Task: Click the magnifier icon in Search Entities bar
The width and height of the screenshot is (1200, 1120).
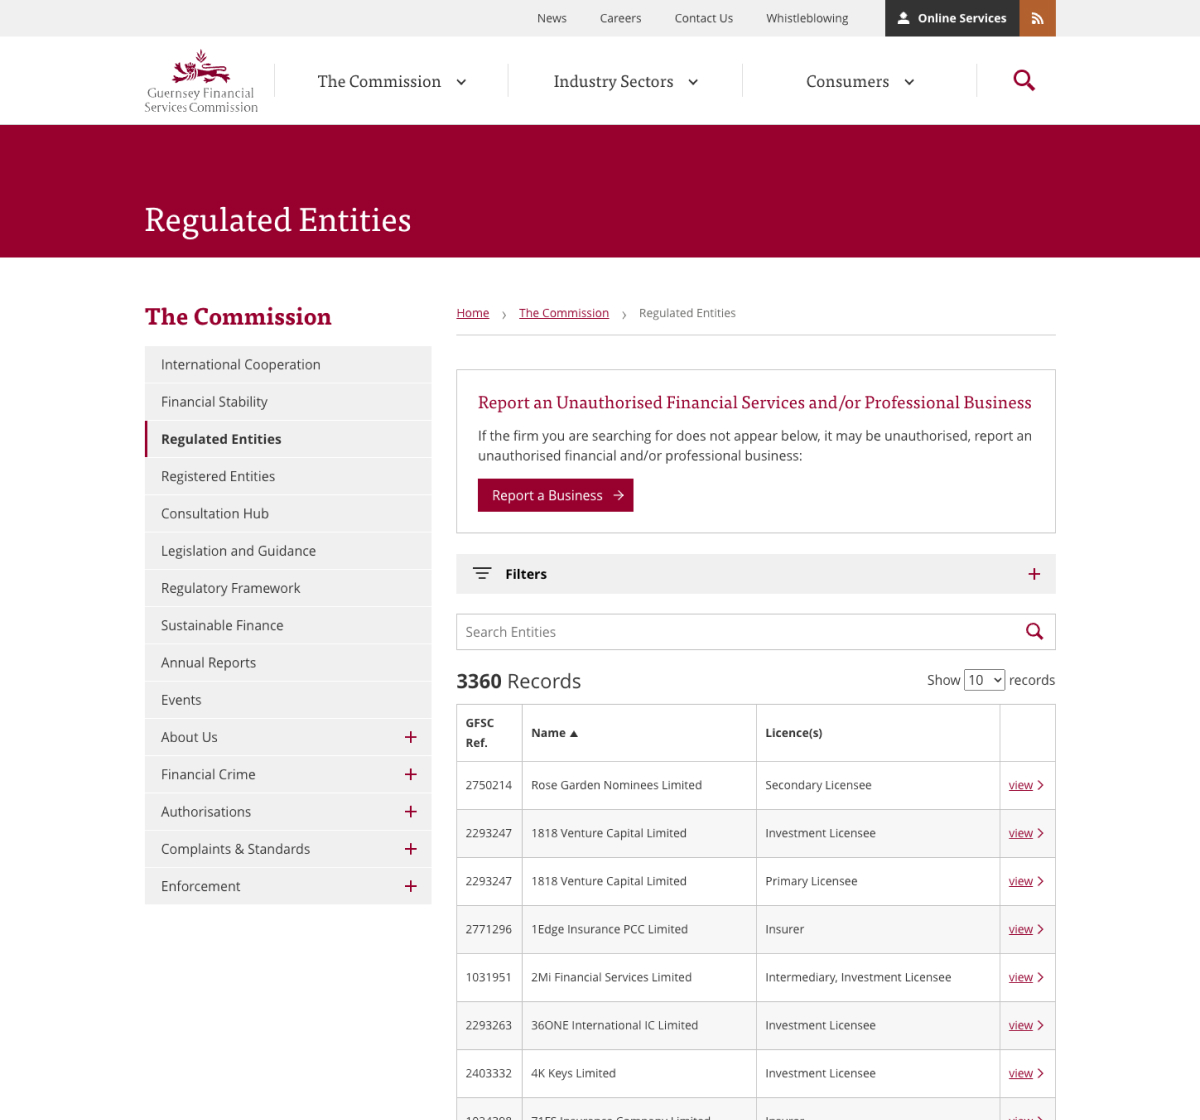Action: [1032, 630]
